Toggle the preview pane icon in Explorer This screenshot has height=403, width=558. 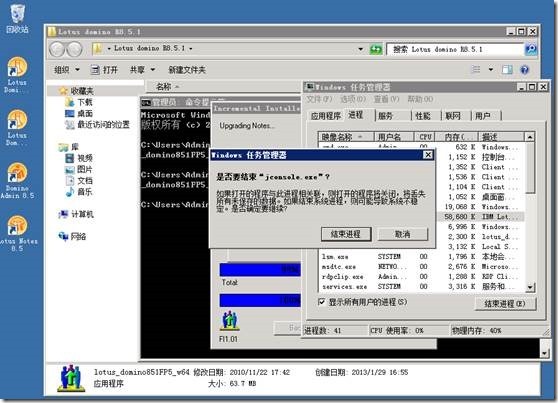coord(507,69)
